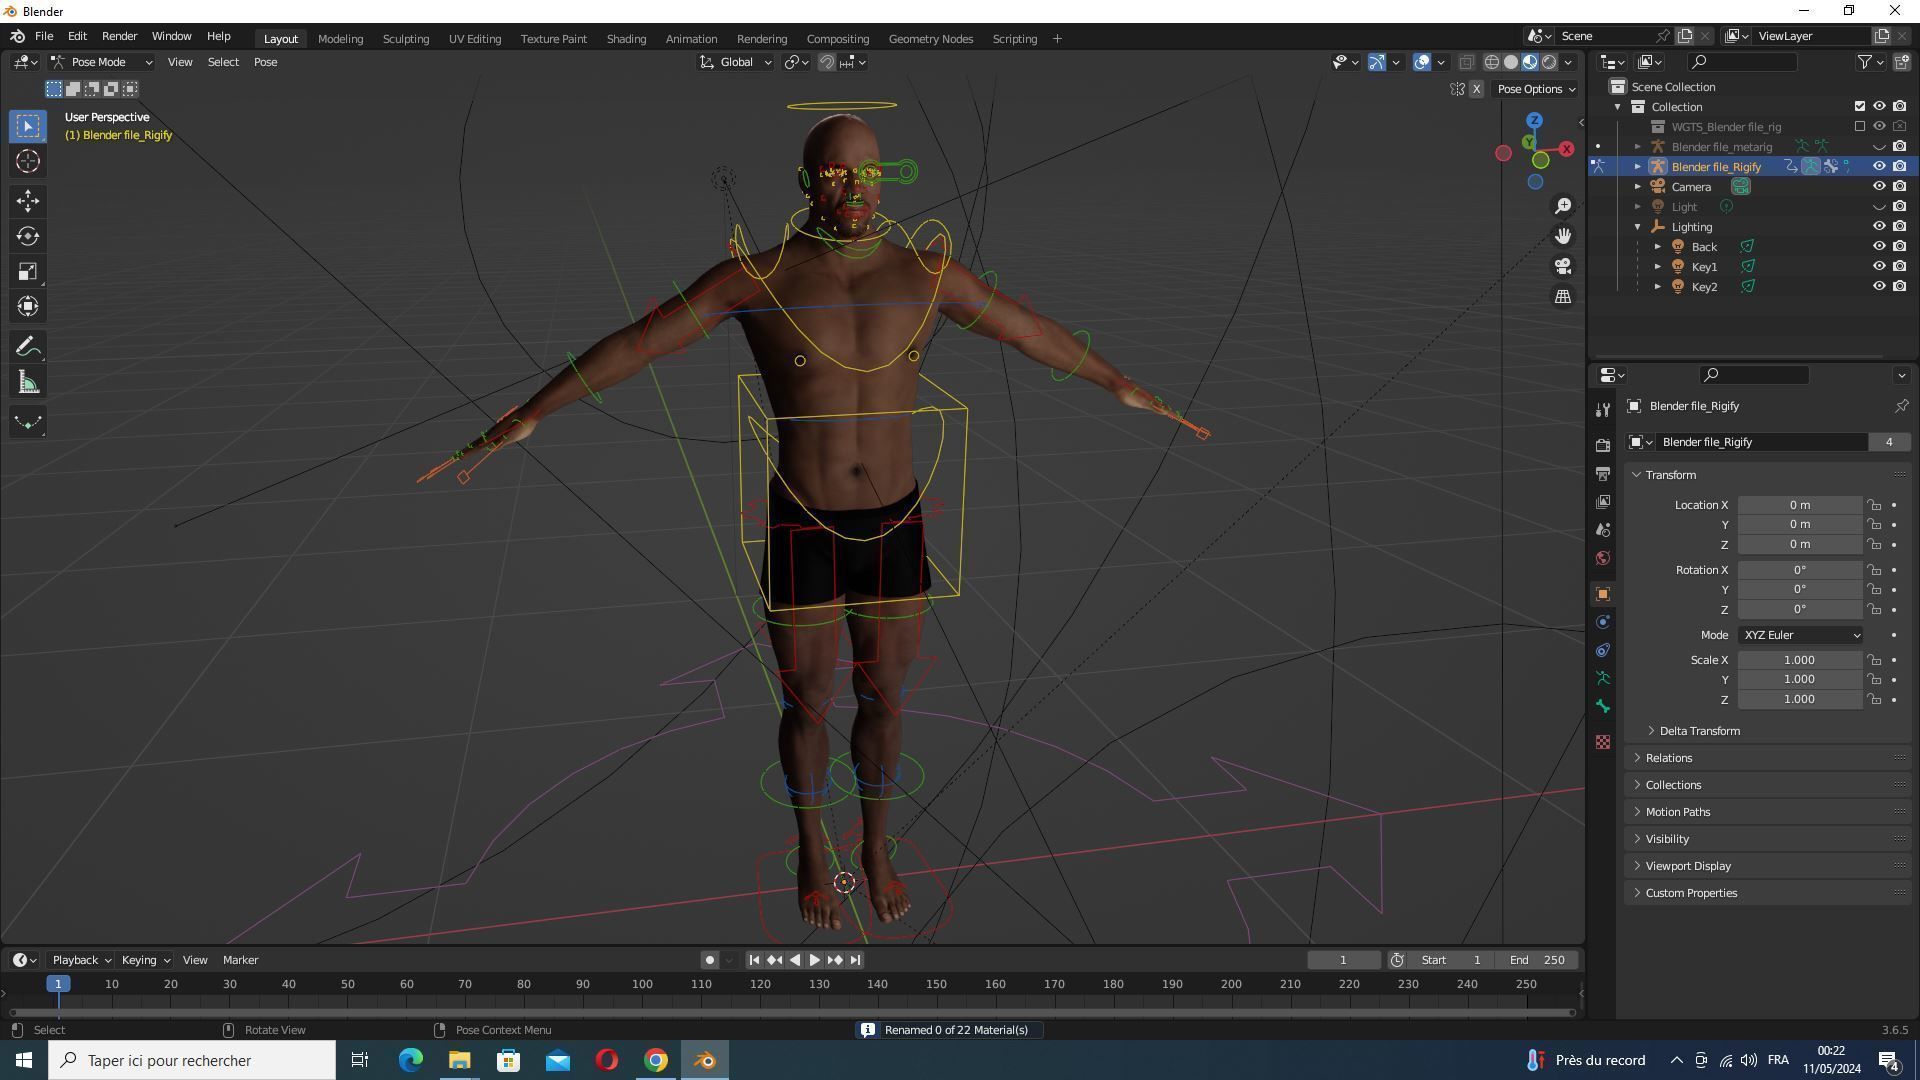Lock Location X property
The height and width of the screenshot is (1080, 1920).
[1874, 505]
